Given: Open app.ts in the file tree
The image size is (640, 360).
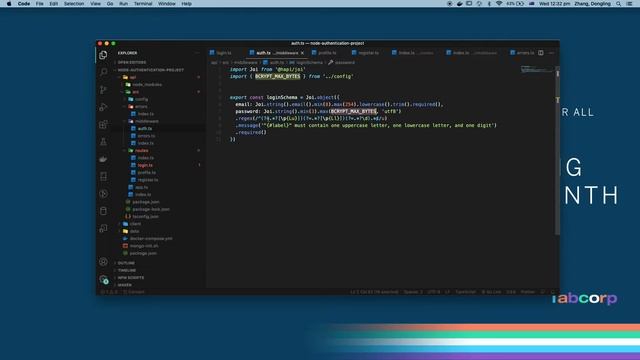Looking at the screenshot, I should point(141,187).
